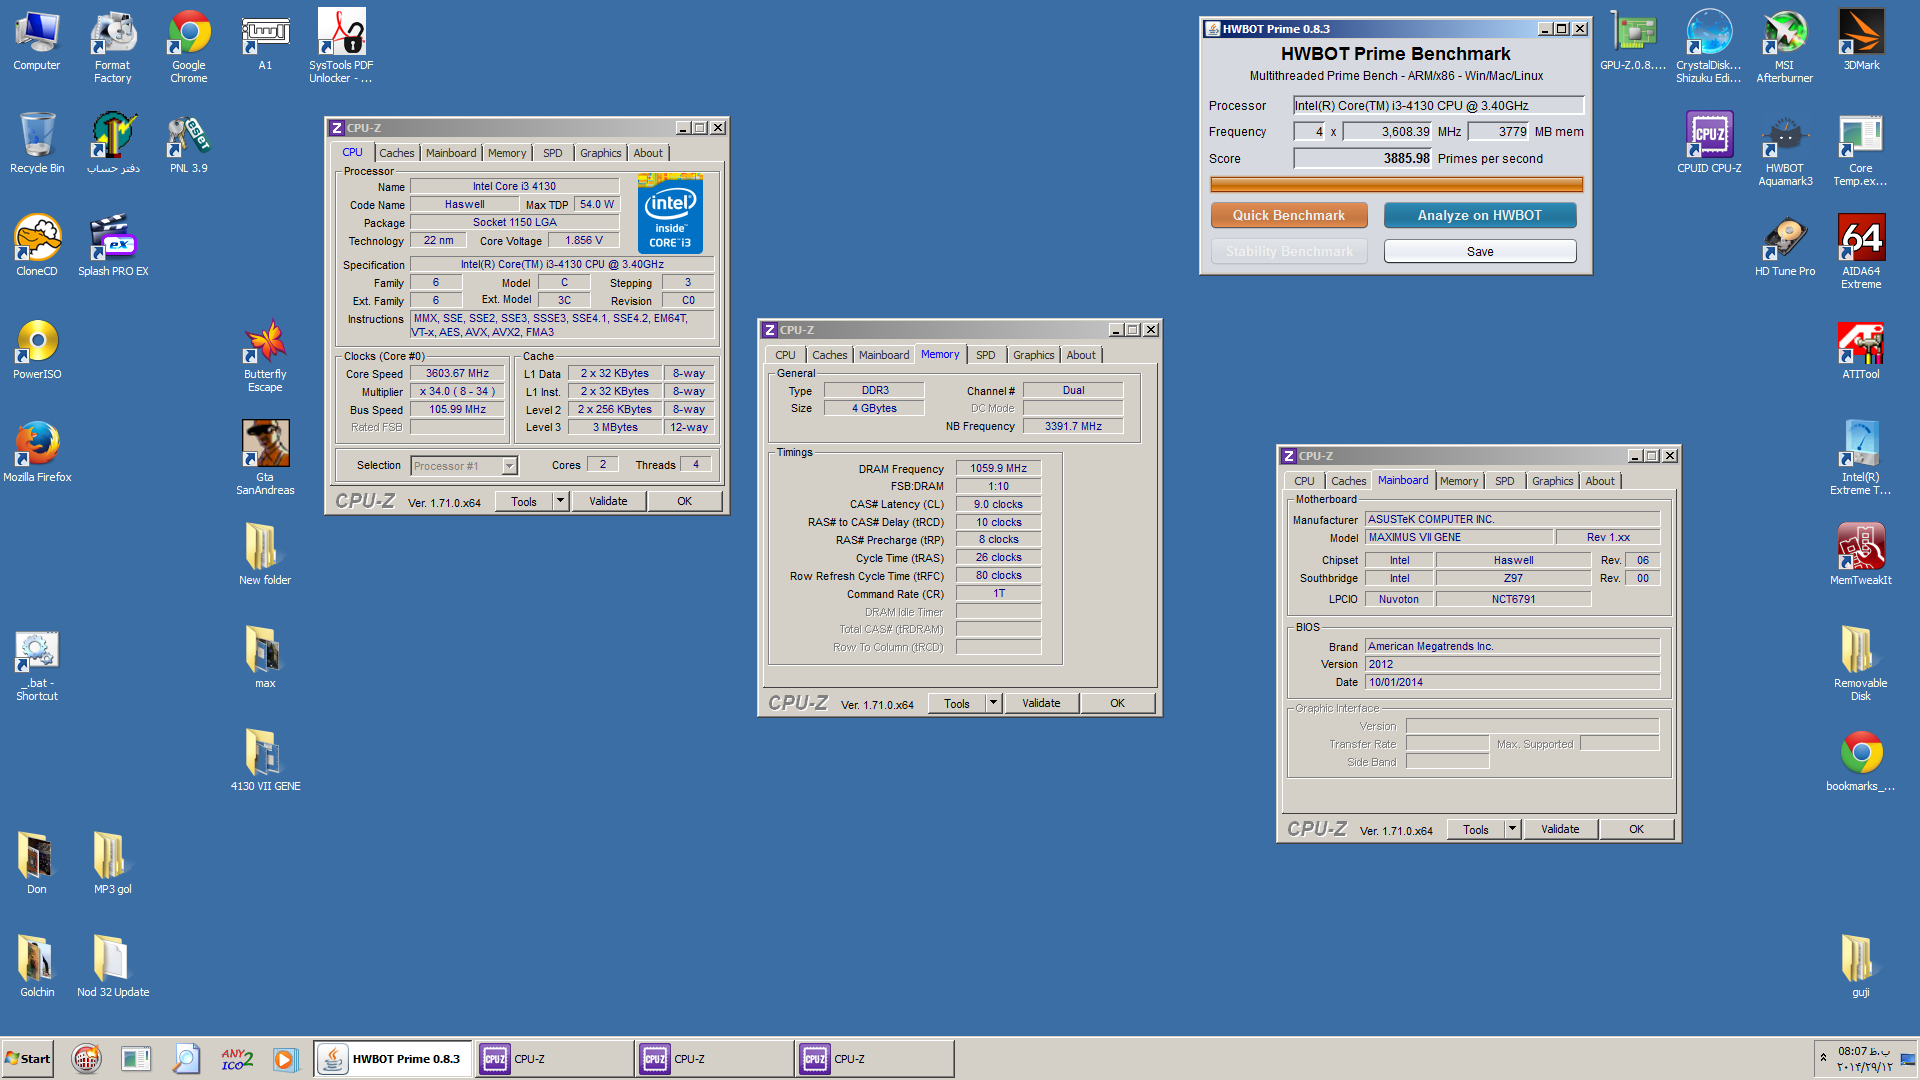Screen dimensions: 1920x1080
Task: Open the Tools dropdown arrow in the CPU-Z CPU window
Action: (x=560, y=501)
